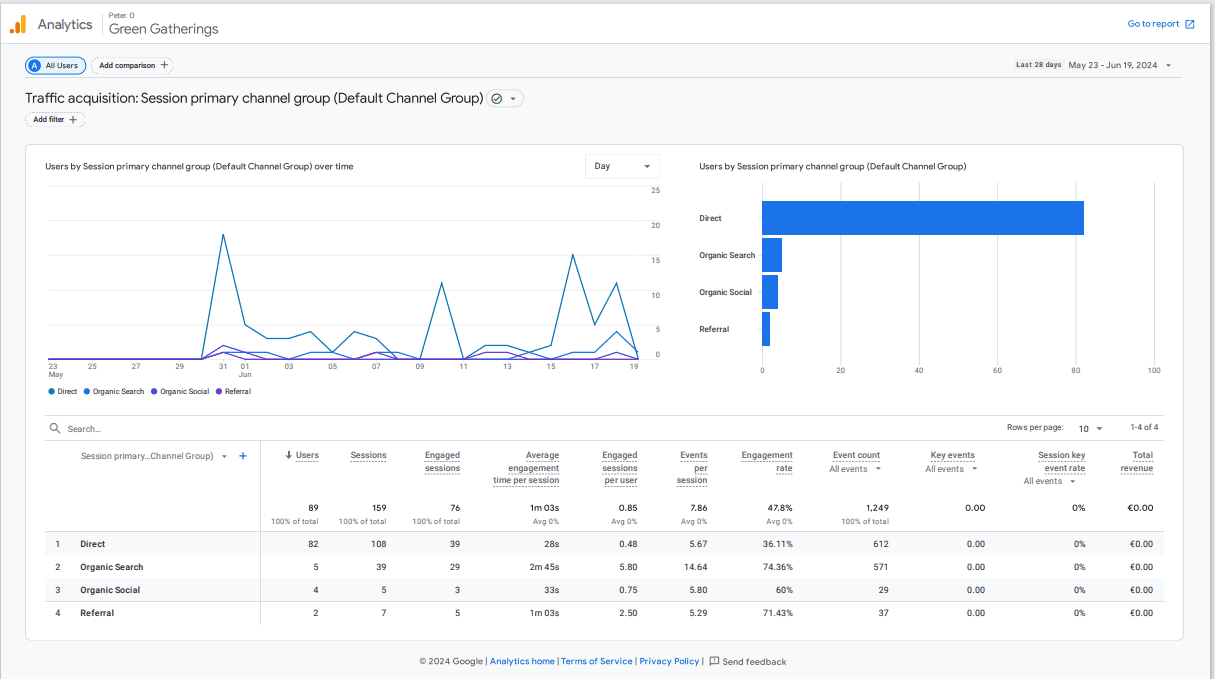The width and height of the screenshot is (1215, 679).
Task: Sort table by Engagement rate column header
Action: 767,461
